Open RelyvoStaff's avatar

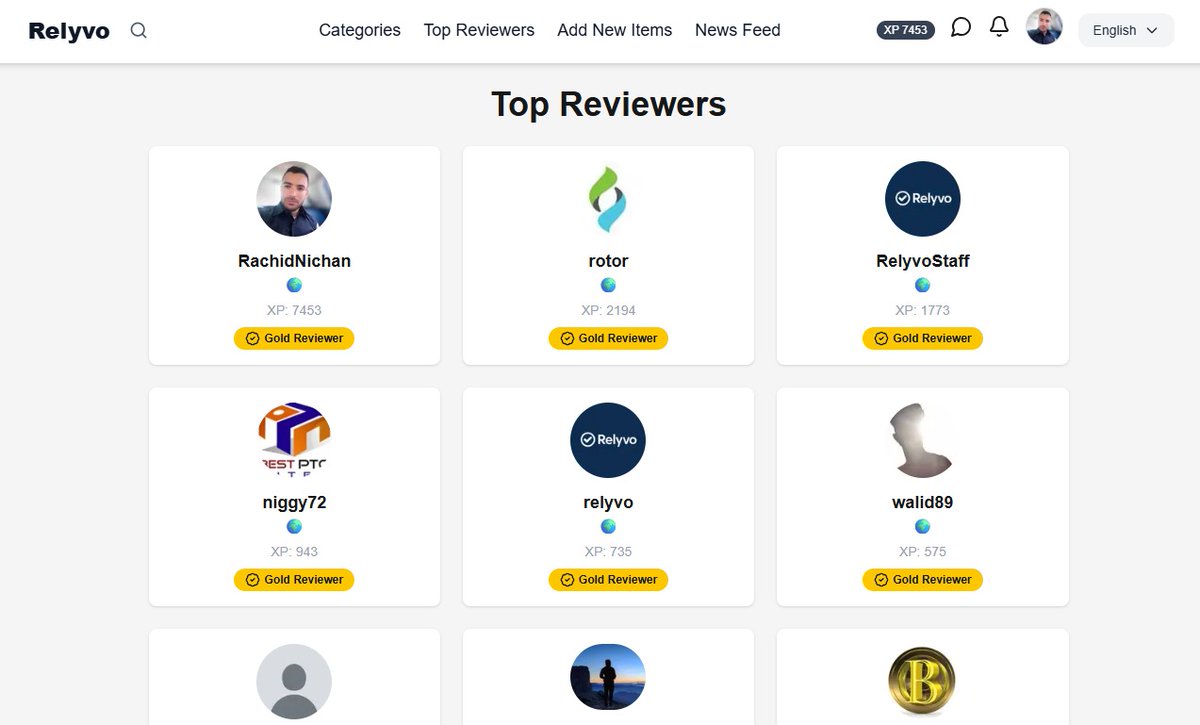click(923, 199)
